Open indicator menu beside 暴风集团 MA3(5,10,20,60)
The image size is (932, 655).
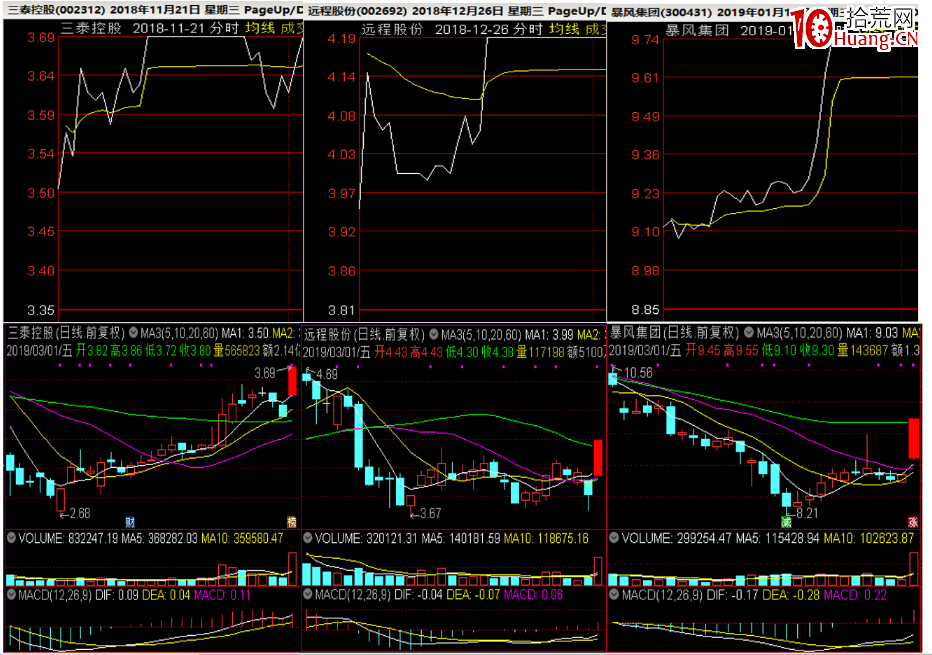click(x=749, y=333)
